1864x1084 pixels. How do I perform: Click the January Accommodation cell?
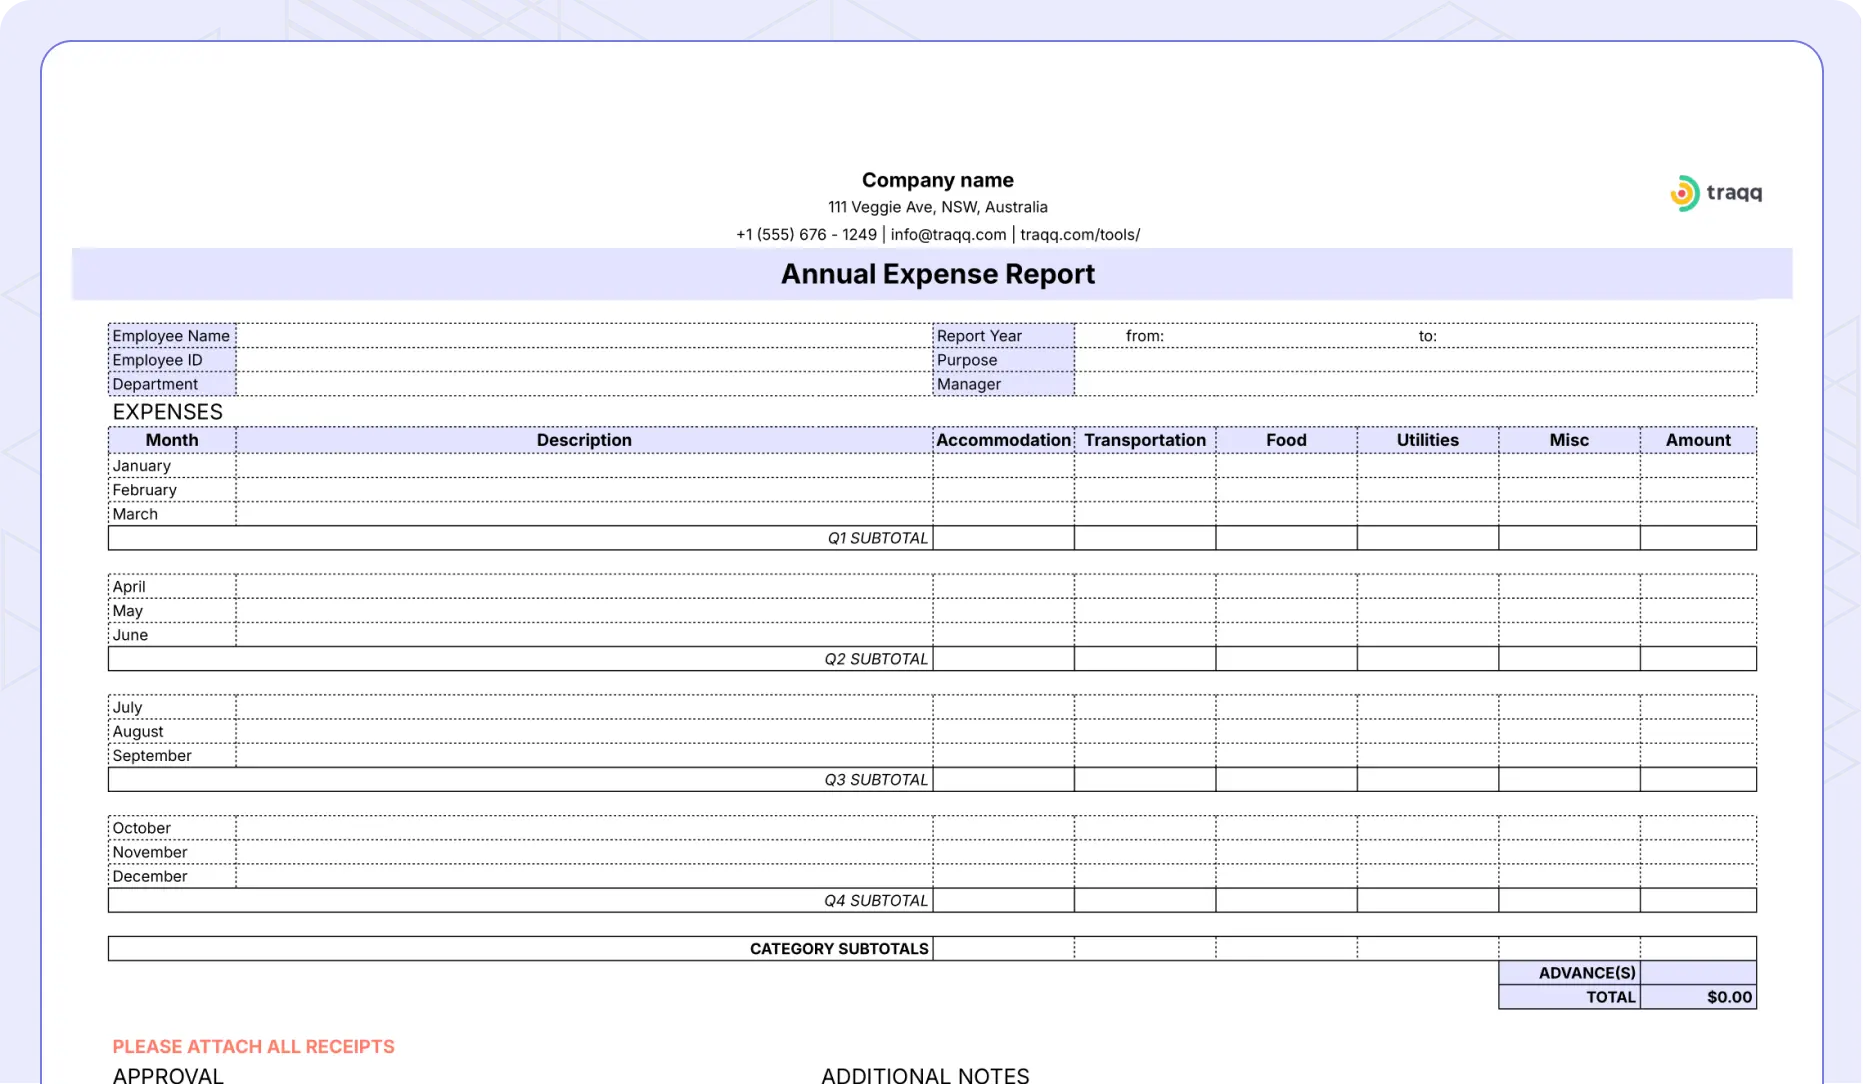pyautogui.click(x=1004, y=466)
